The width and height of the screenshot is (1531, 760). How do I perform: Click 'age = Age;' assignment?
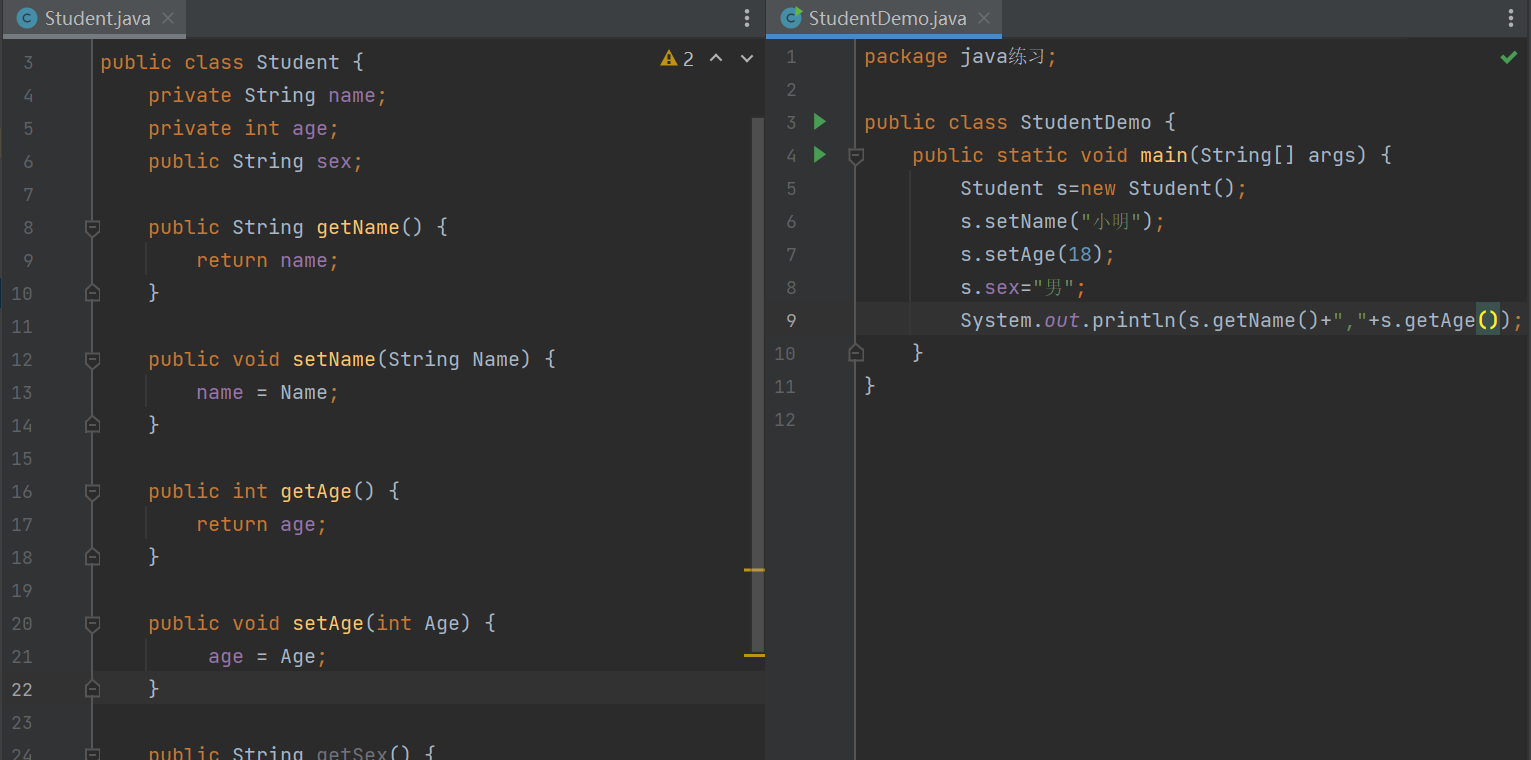click(268, 657)
